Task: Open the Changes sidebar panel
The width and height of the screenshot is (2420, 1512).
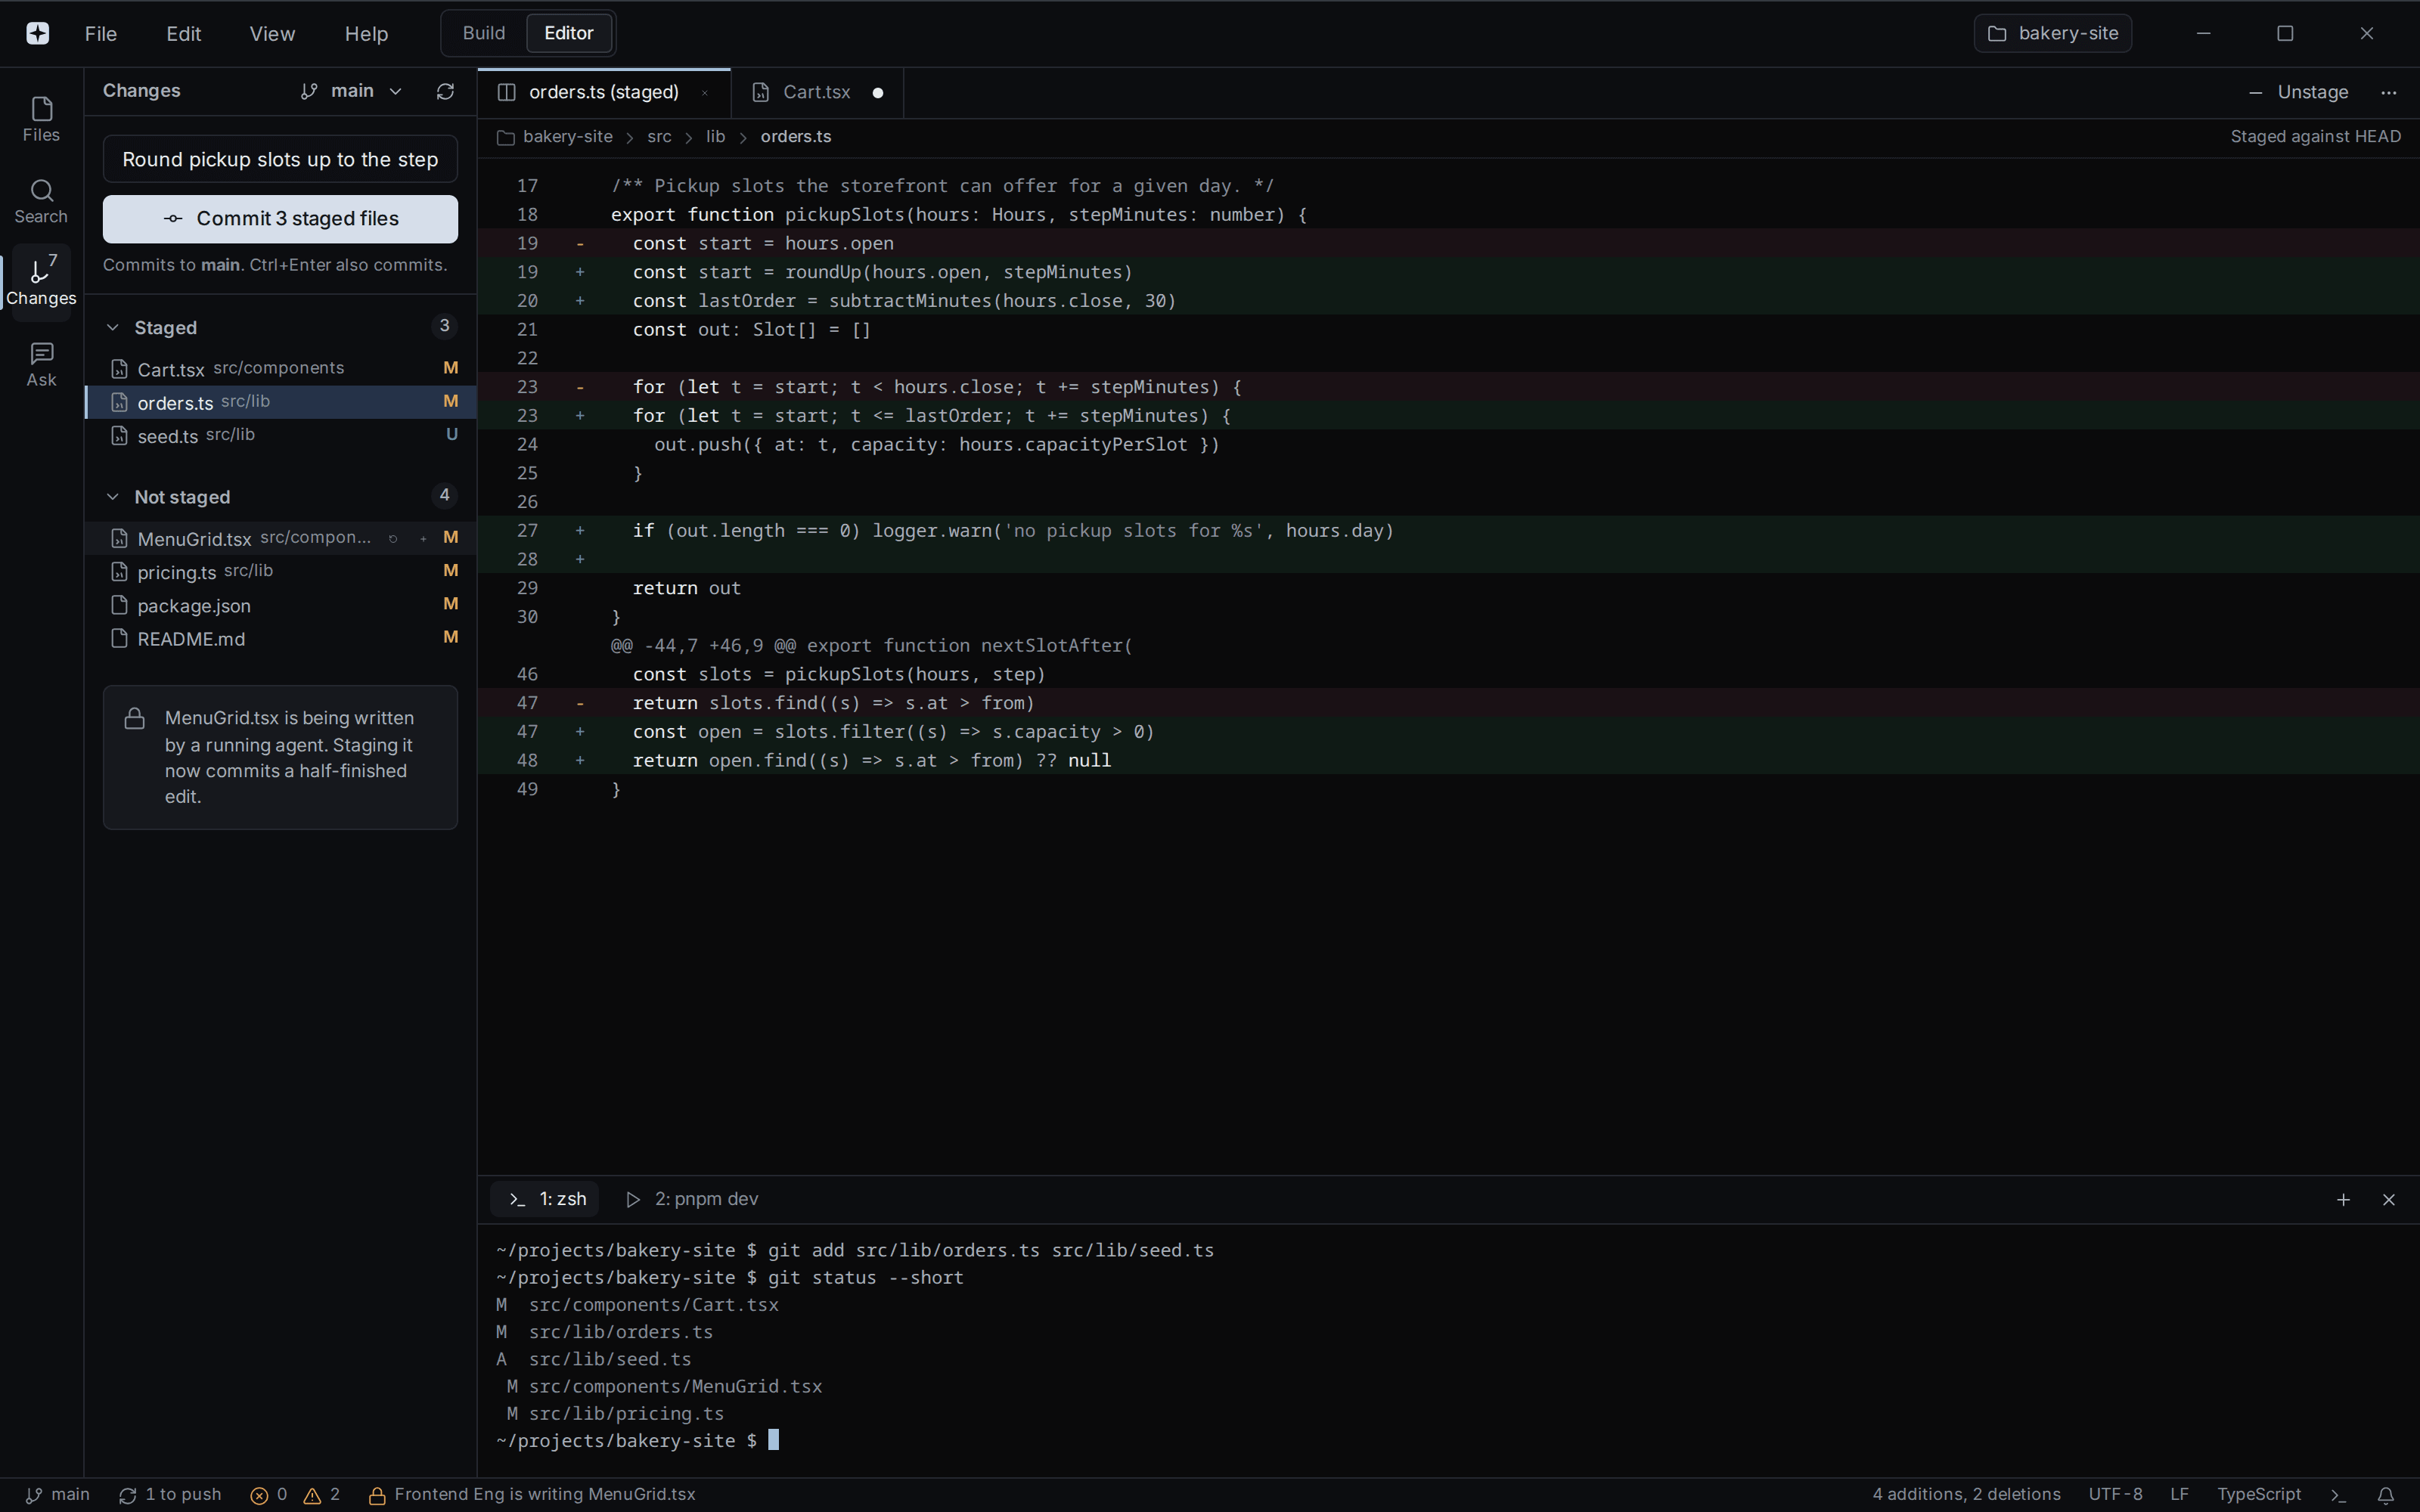Action: 41,282
